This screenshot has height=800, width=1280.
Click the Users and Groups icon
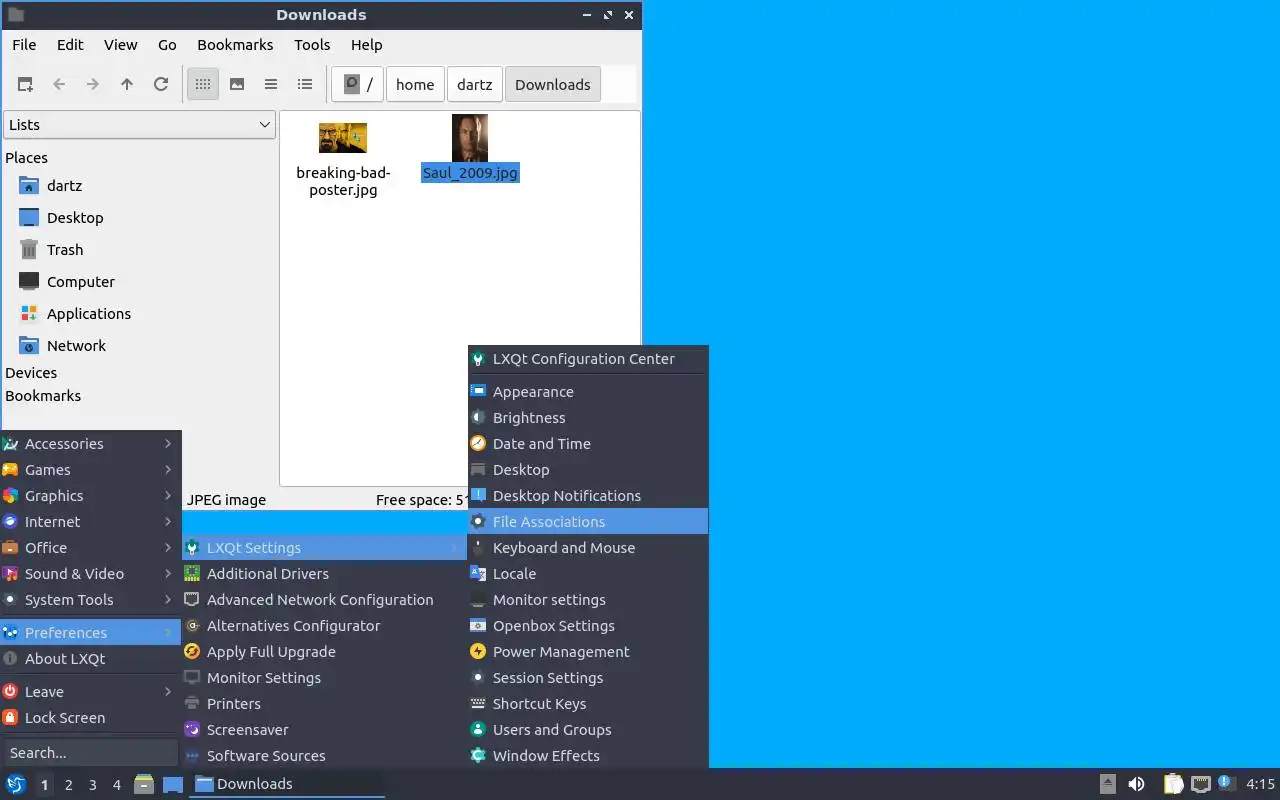(x=478, y=730)
